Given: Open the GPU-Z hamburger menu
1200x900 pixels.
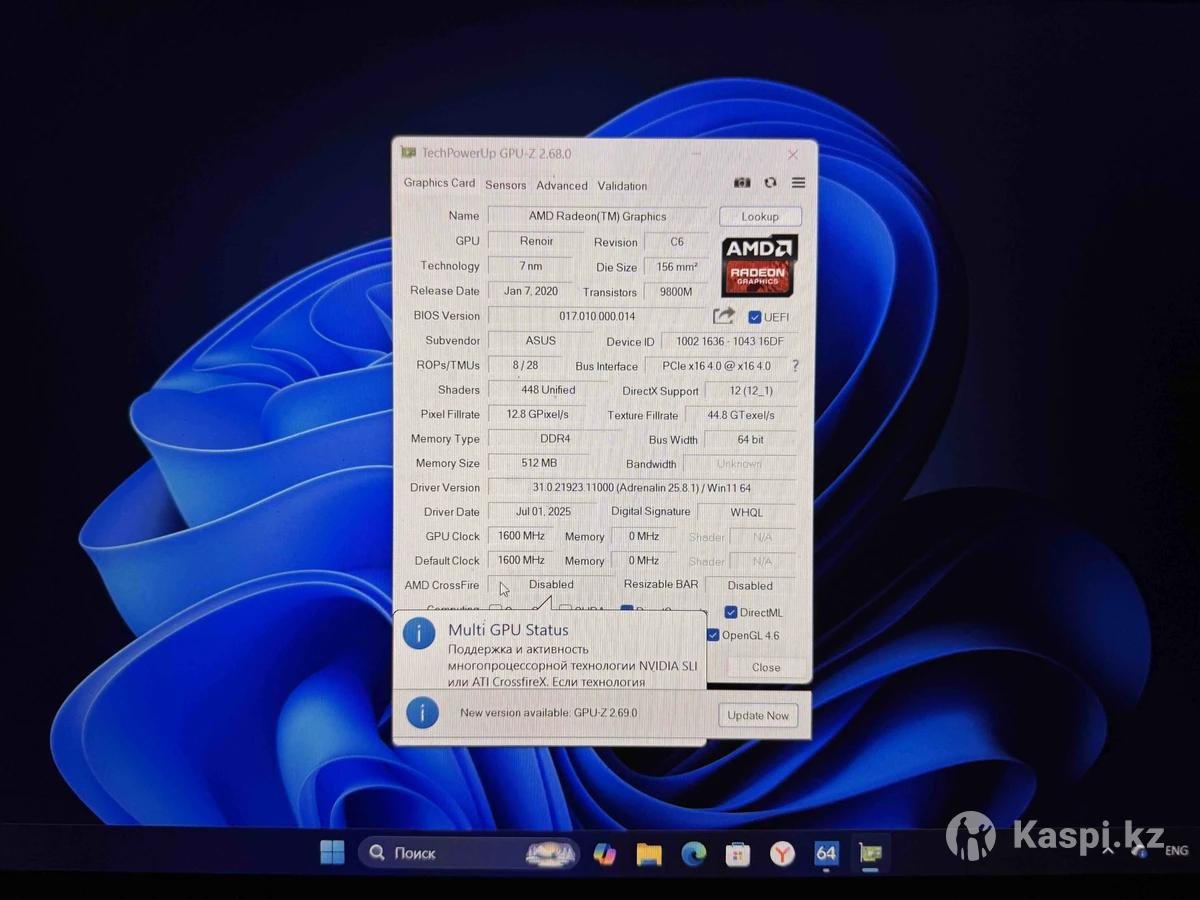Looking at the screenshot, I should coord(798,183).
